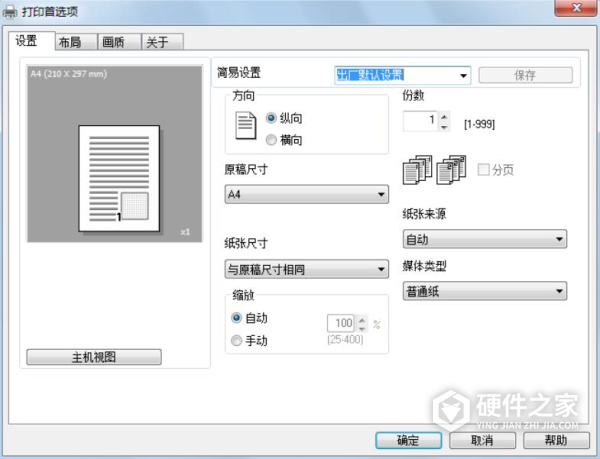Image resolution: width=600 pixels, height=459 pixels.
Task: Open the 纸张尺寸 dropdown
Action: pos(307,269)
